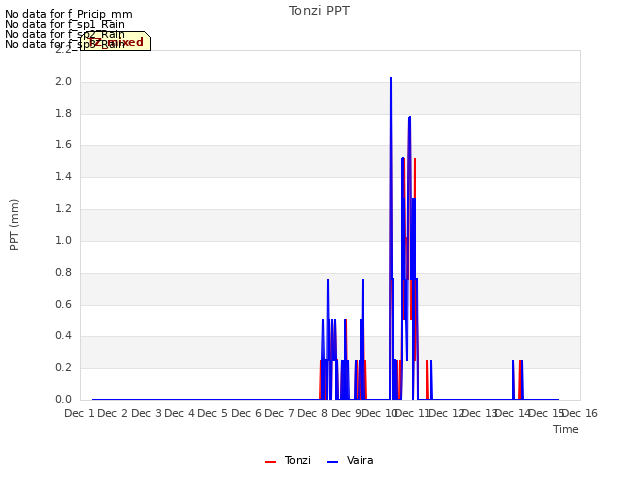Image resolution: width=640 pixels, height=480 pixels.
Task: Click the Dec 1 x-axis tick label
Action: [80, 413]
